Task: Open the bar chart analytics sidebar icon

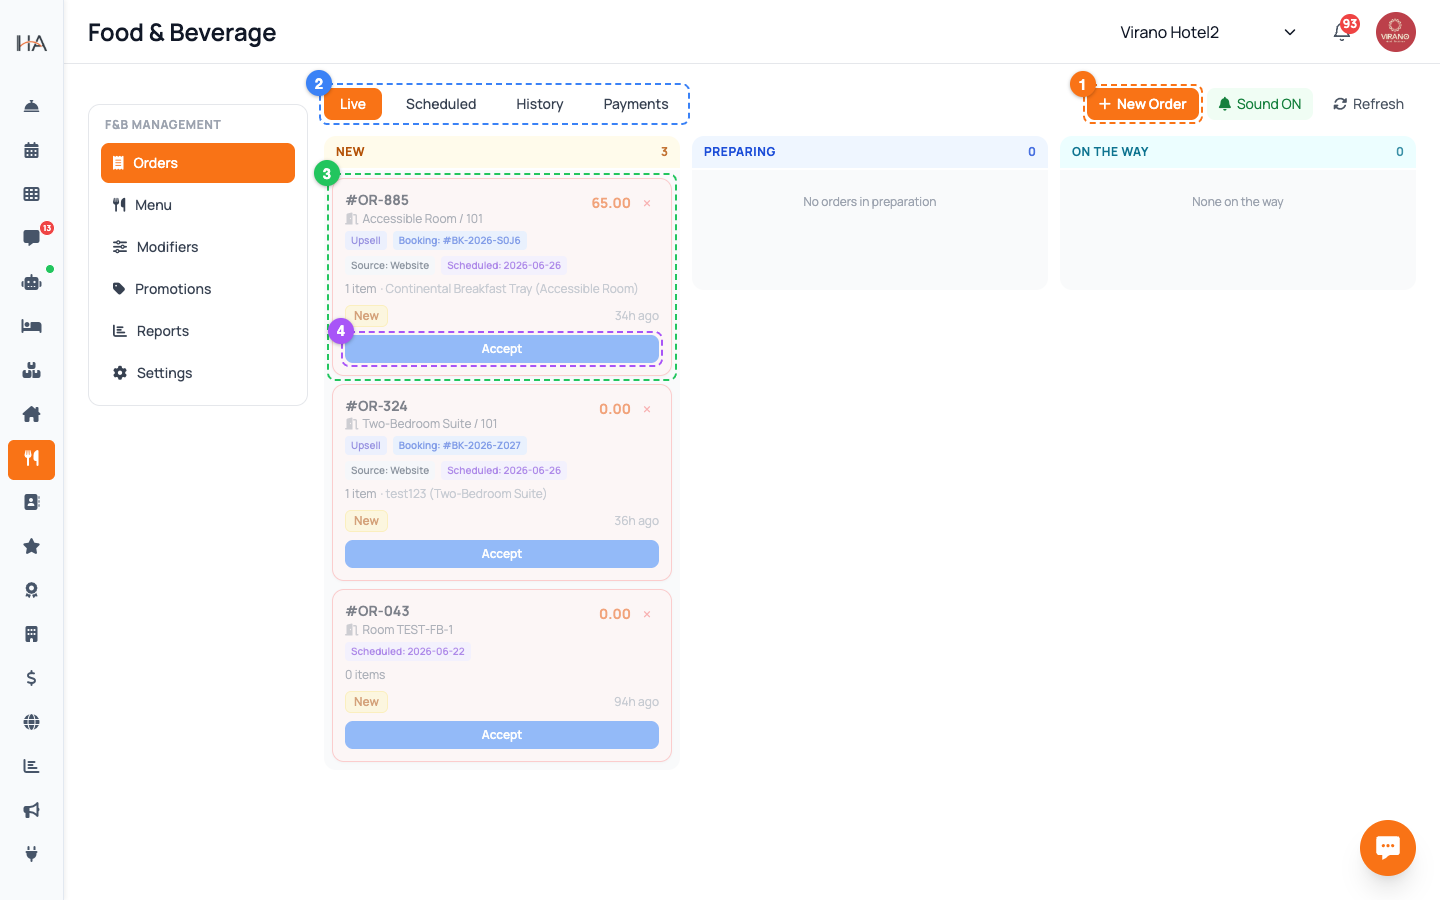Action: click(x=31, y=766)
